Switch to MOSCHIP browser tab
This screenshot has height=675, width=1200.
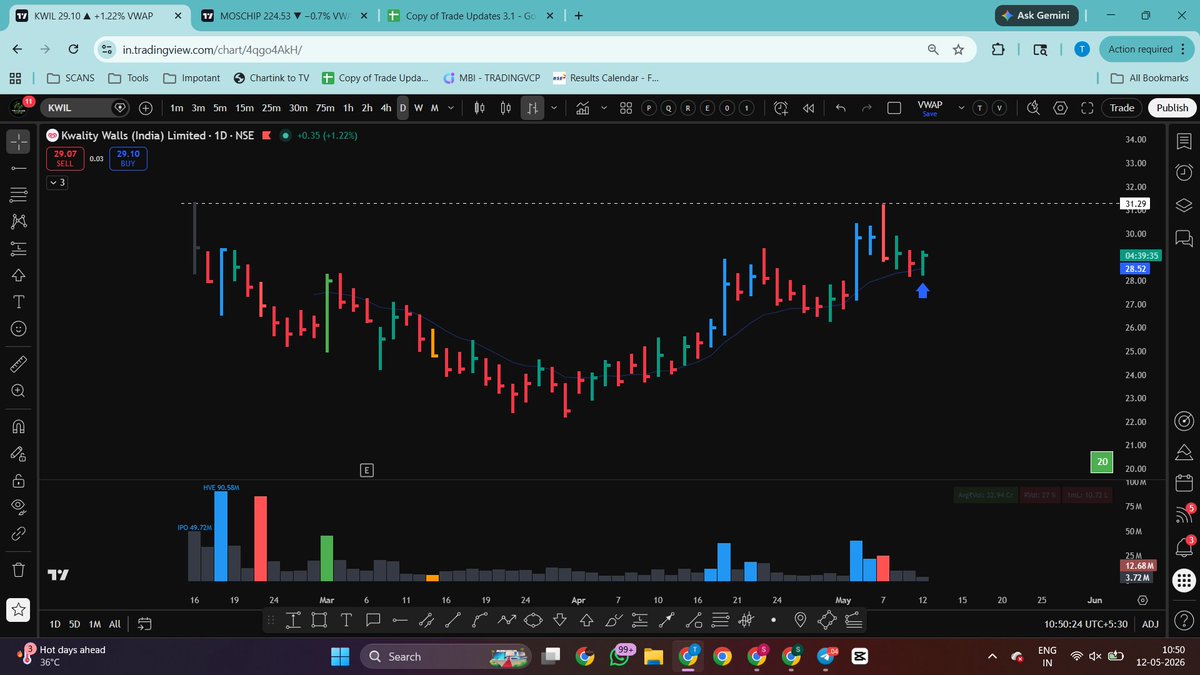tap(283, 15)
